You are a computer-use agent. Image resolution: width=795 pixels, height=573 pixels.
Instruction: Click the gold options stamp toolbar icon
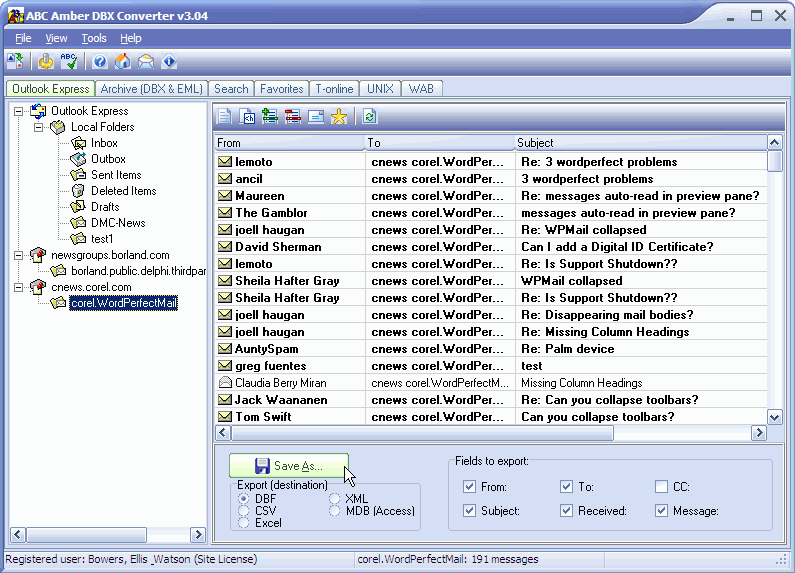(x=46, y=61)
